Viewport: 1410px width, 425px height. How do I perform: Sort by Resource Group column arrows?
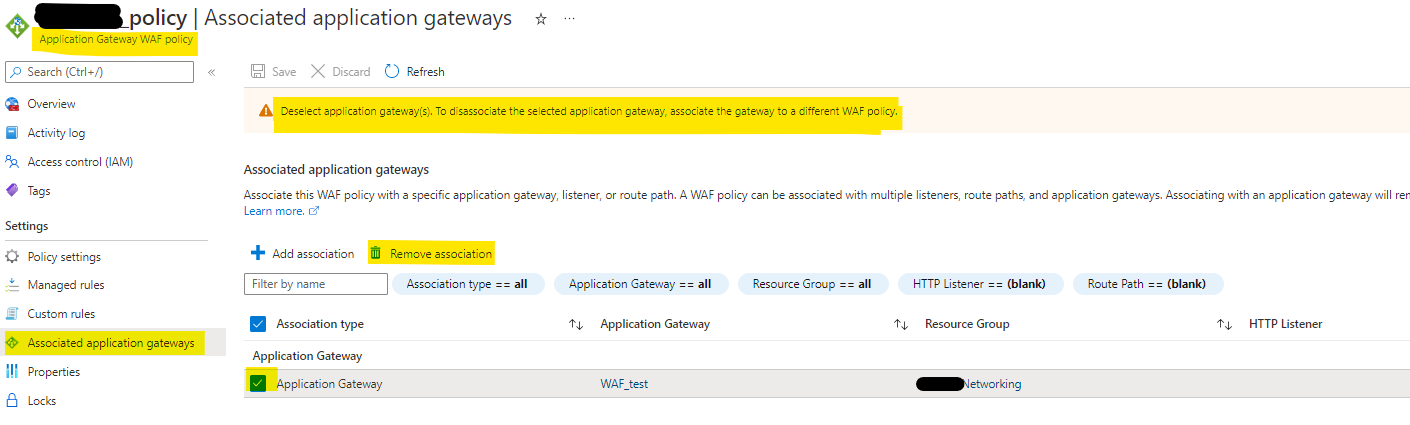click(1224, 325)
